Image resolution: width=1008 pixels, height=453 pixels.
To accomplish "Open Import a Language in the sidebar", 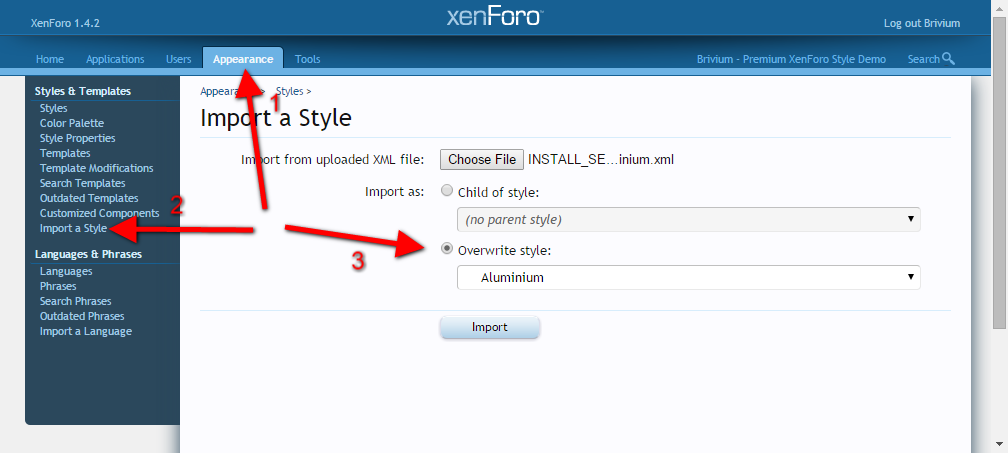I will [86, 331].
